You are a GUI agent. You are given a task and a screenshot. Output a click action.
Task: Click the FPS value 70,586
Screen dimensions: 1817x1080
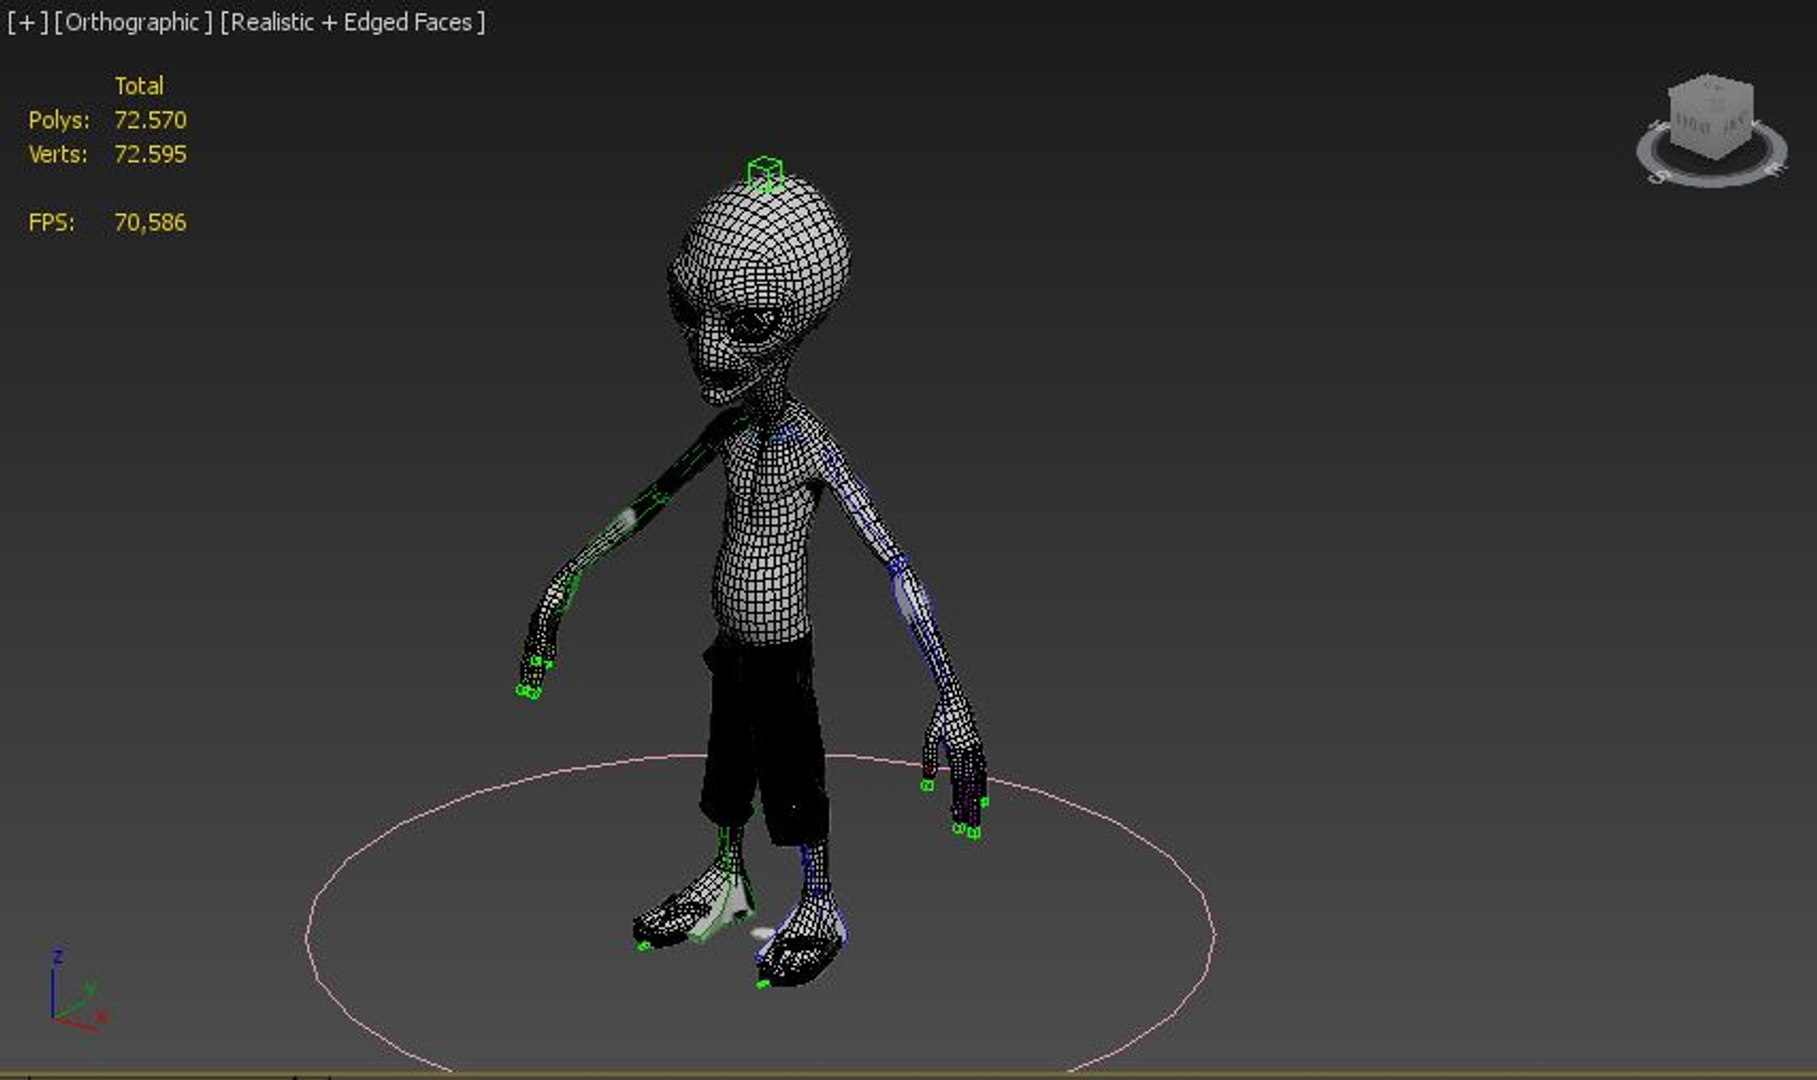pos(150,222)
